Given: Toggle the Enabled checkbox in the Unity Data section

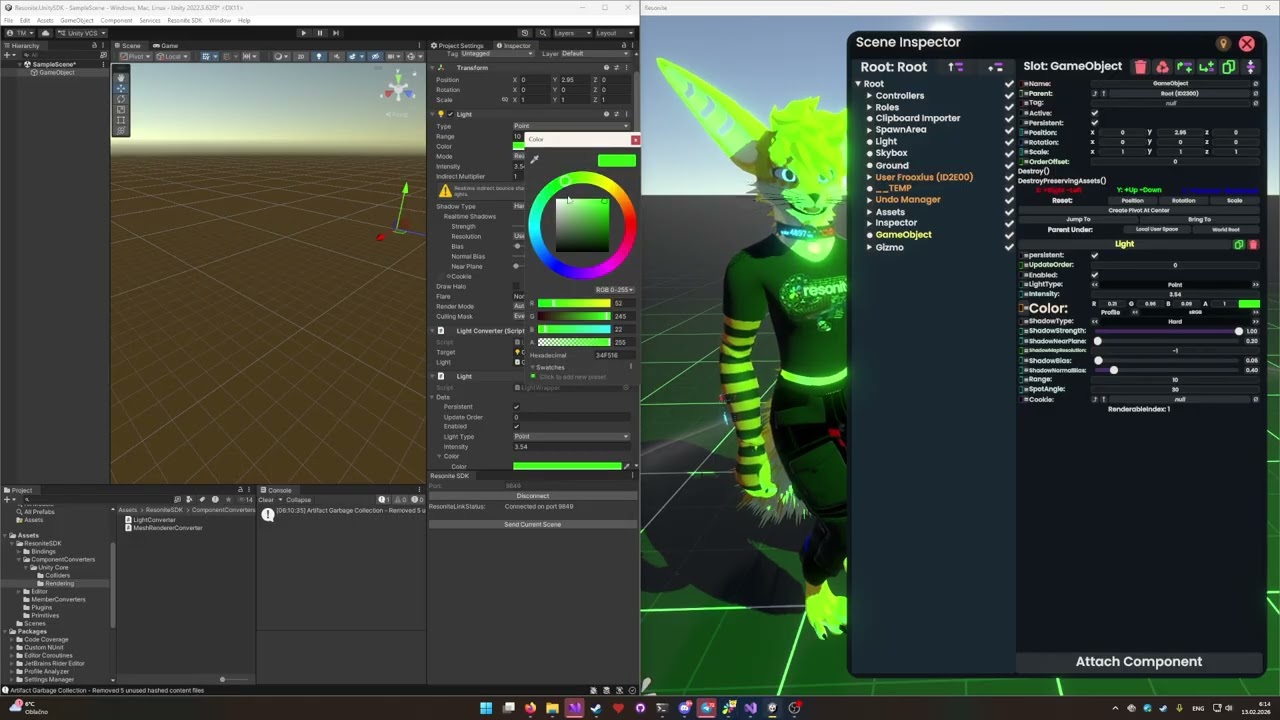Looking at the screenshot, I should [516, 427].
